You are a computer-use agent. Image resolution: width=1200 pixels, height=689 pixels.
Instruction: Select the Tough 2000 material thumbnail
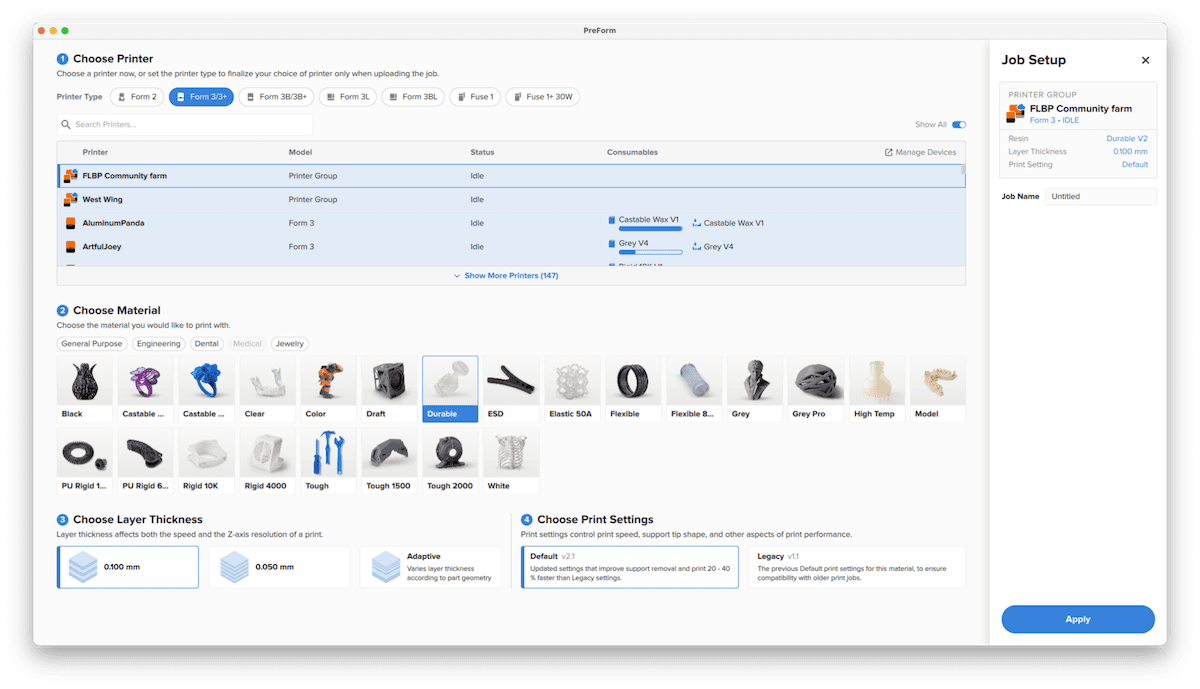click(450, 462)
